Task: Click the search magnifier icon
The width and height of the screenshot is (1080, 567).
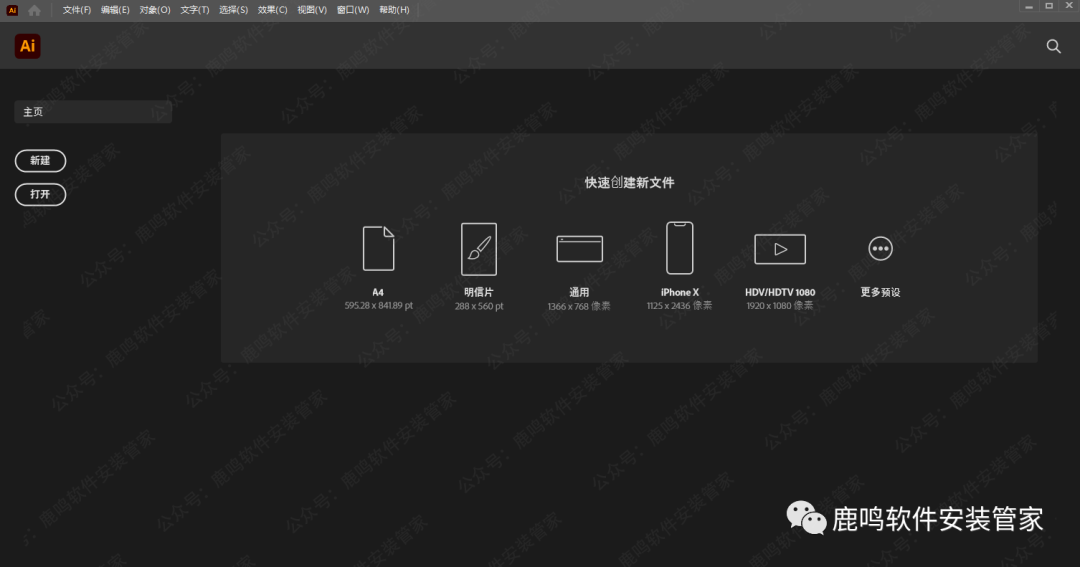Action: [1053, 46]
